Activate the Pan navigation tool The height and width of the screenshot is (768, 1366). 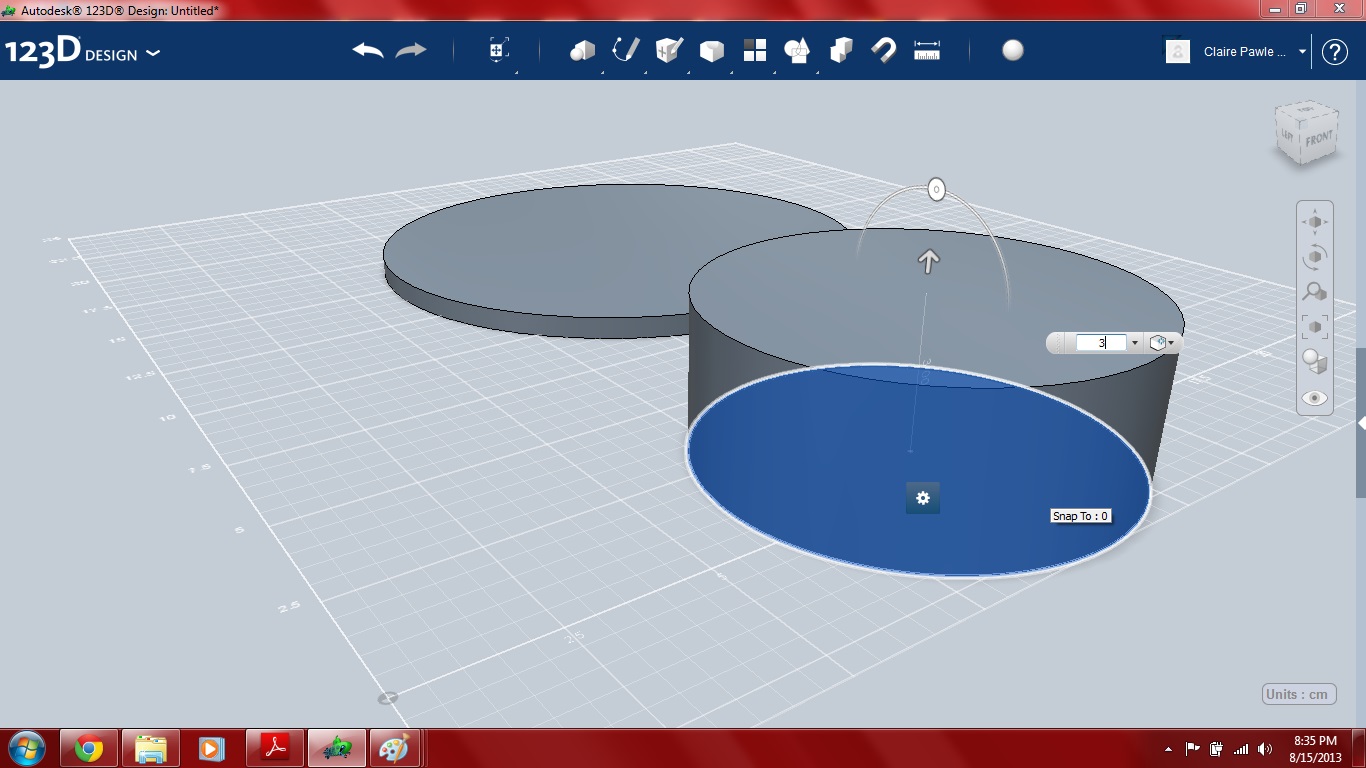(x=1315, y=222)
